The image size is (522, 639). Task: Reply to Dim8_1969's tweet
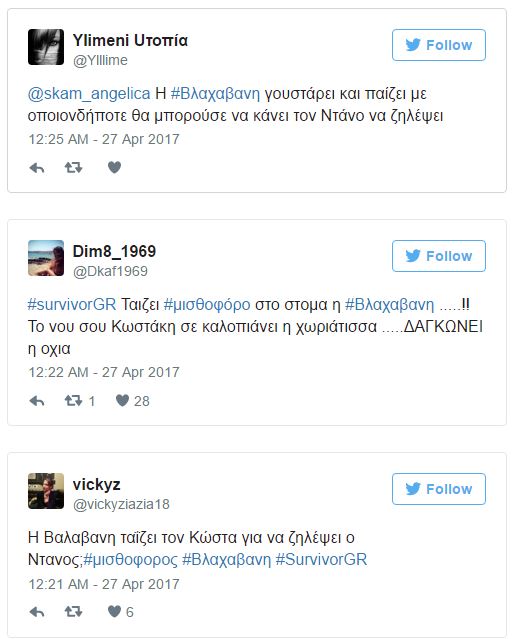coord(37,401)
